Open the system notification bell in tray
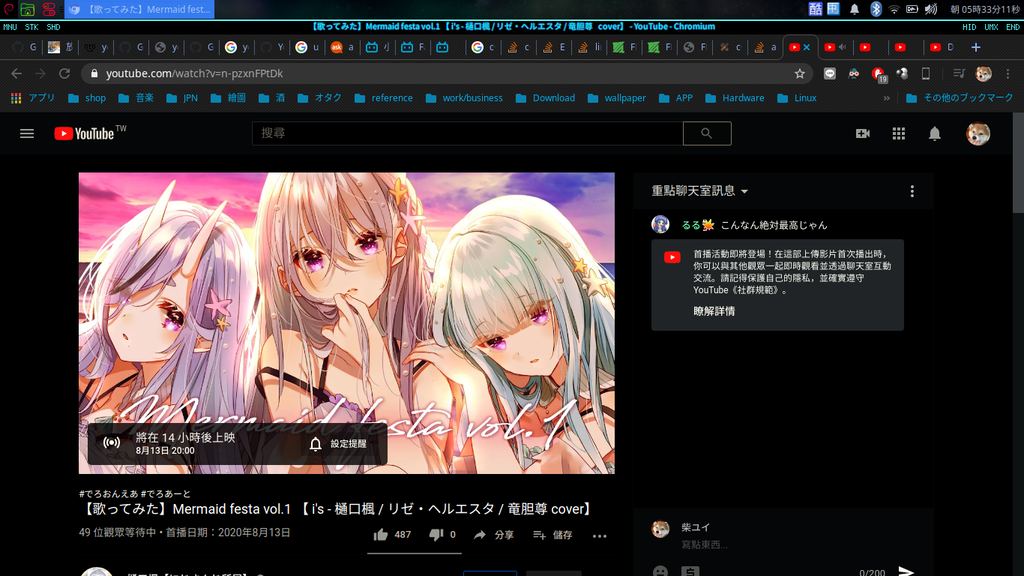1024x576 pixels. coord(854,9)
